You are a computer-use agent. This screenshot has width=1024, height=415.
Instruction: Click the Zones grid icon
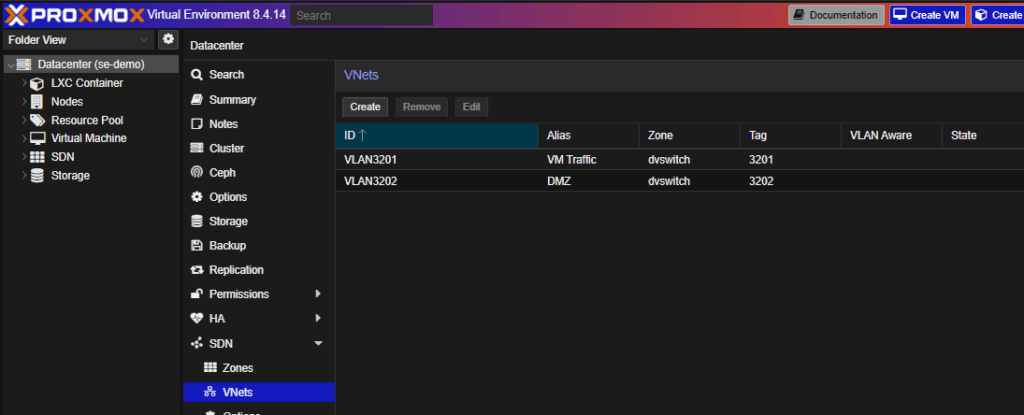pos(210,368)
